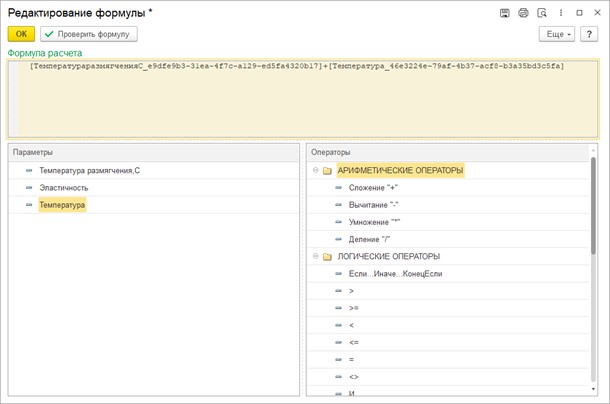Select the less-than < operator

coord(351,325)
